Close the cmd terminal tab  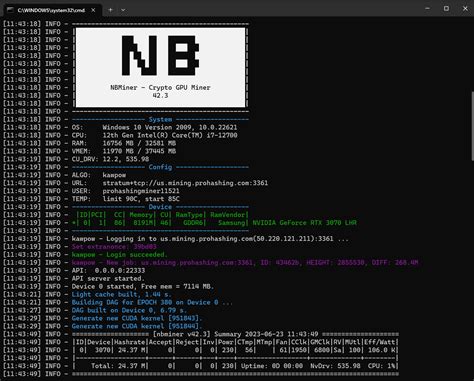(93, 10)
